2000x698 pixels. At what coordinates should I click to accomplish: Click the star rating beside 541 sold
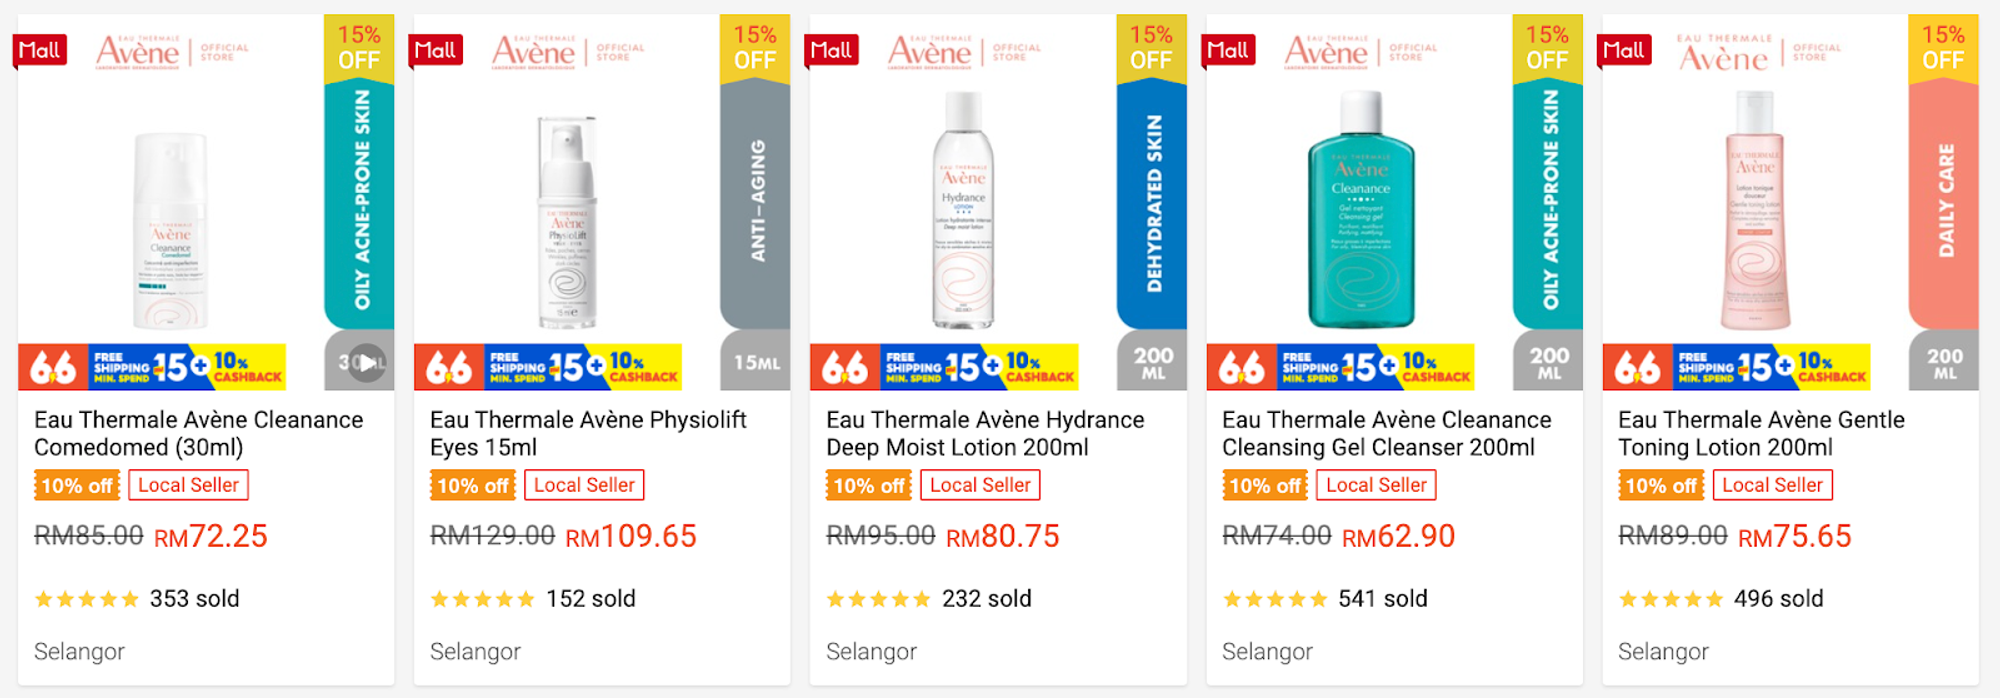pos(1275,599)
